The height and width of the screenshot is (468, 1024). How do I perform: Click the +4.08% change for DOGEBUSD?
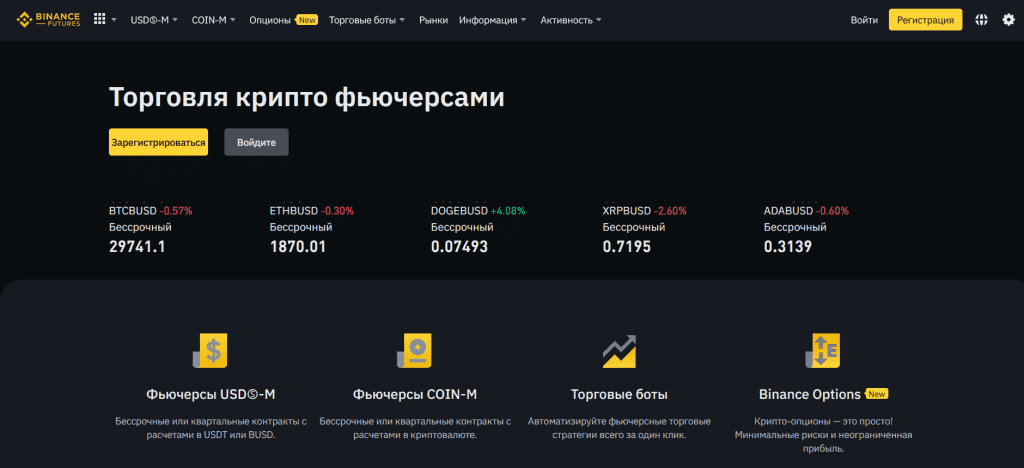coord(508,211)
